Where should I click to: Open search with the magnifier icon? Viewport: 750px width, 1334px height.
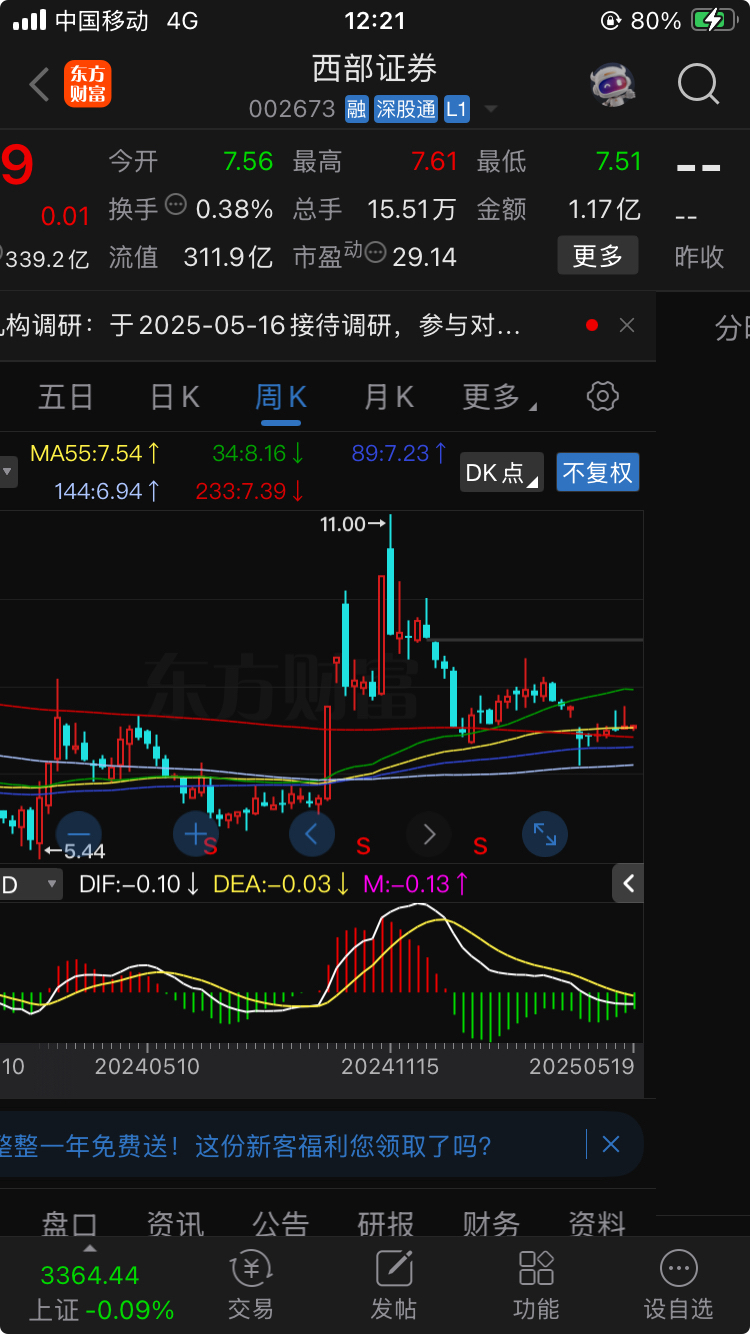pyautogui.click(x=699, y=84)
